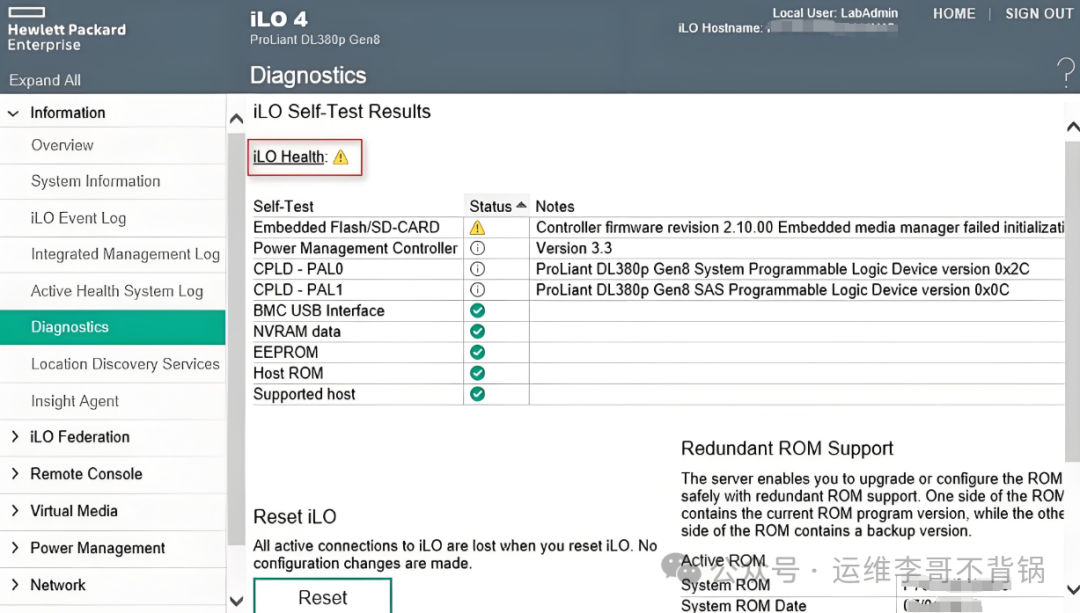Viewport: 1080px width, 613px height.
Task: Open Active Health System Log
Action: 117,291
